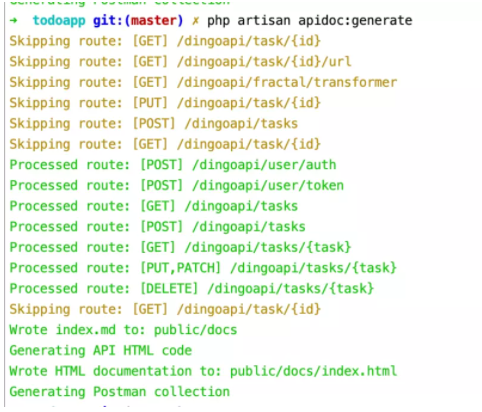Image resolution: width=482 pixels, height=412 pixels.
Task: Select line 'Skipping route: [PUT] /dingoapi/task/{id}'
Action: [165, 103]
